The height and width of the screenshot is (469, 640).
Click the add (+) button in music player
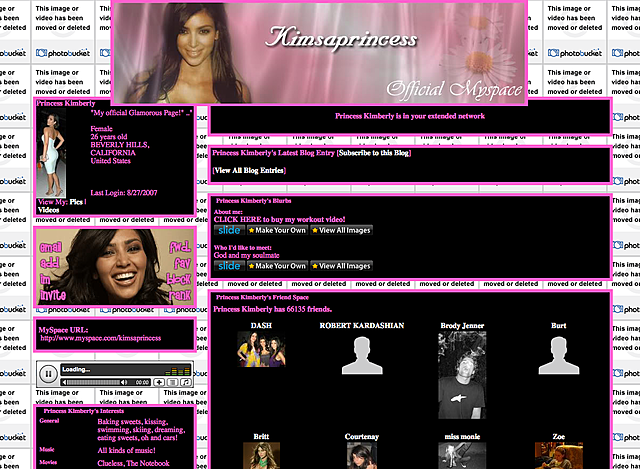[159, 382]
